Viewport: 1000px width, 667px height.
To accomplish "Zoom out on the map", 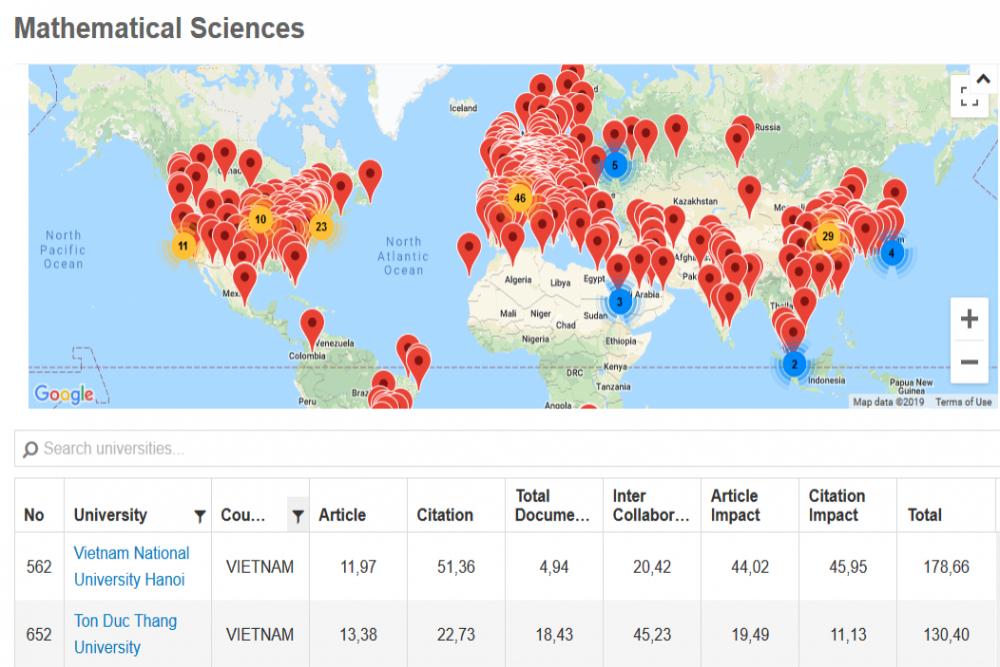I will tap(968, 362).
